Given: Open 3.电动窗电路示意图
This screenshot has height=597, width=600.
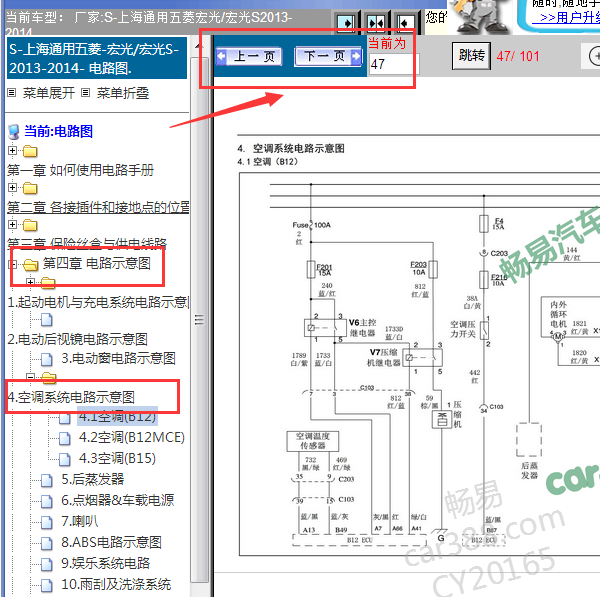Looking at the screenshot, I should (119, 359).
